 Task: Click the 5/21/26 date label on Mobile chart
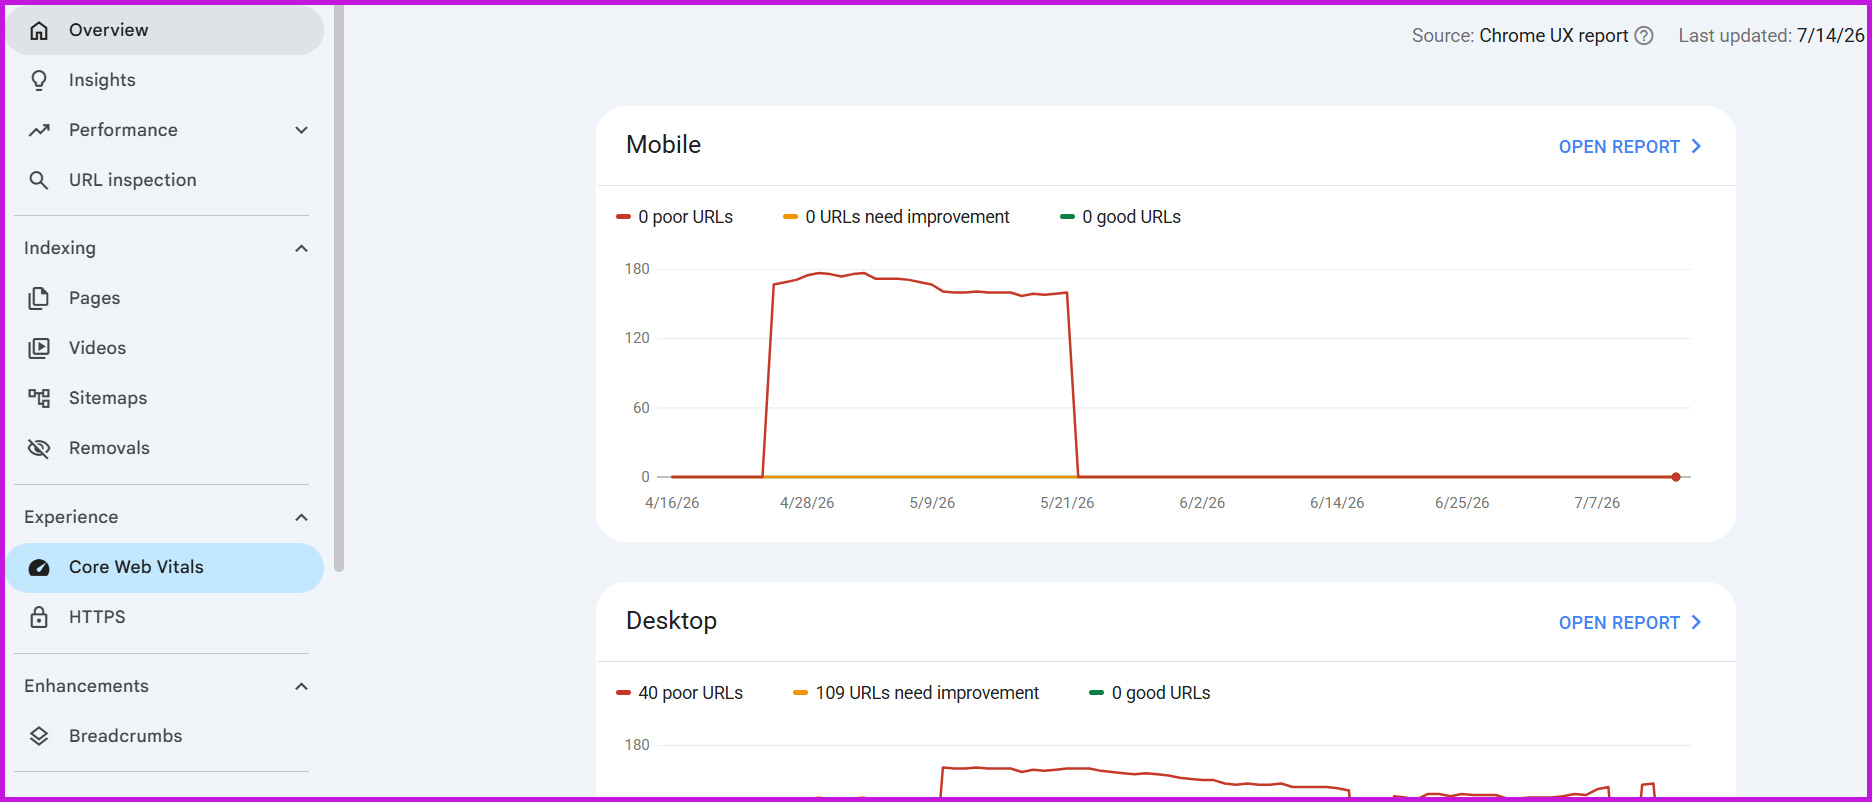pyautogui.click(x=1067, y=503)
